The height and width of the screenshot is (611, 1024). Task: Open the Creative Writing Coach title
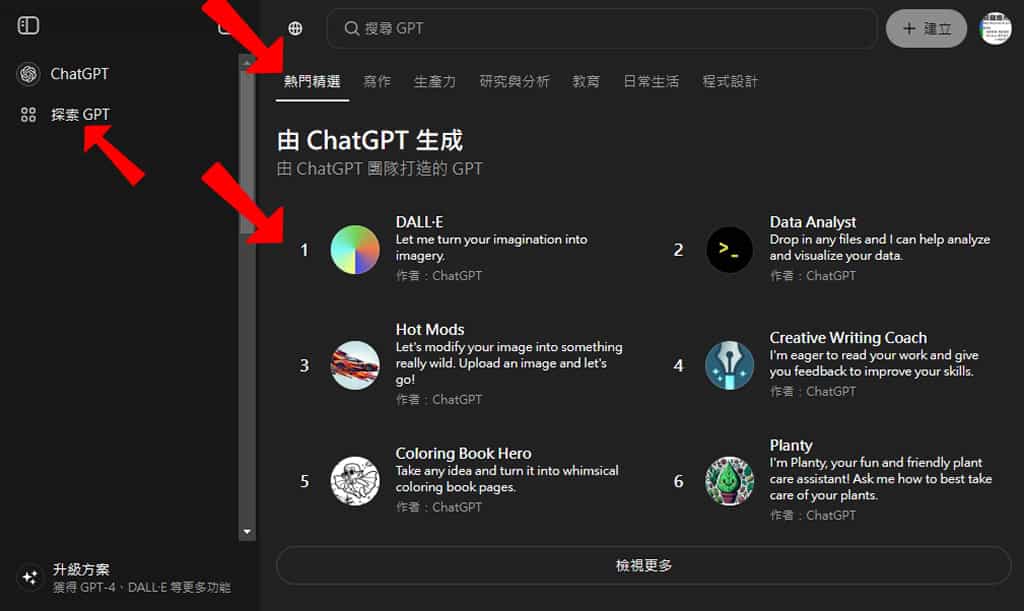848,337
